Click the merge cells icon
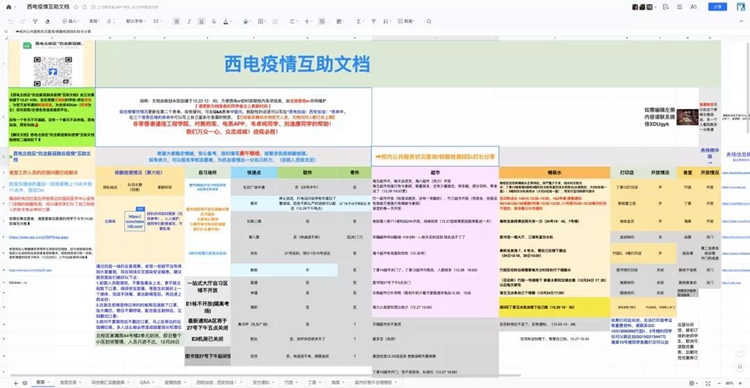The image size is (750, 388). (274, 22)
